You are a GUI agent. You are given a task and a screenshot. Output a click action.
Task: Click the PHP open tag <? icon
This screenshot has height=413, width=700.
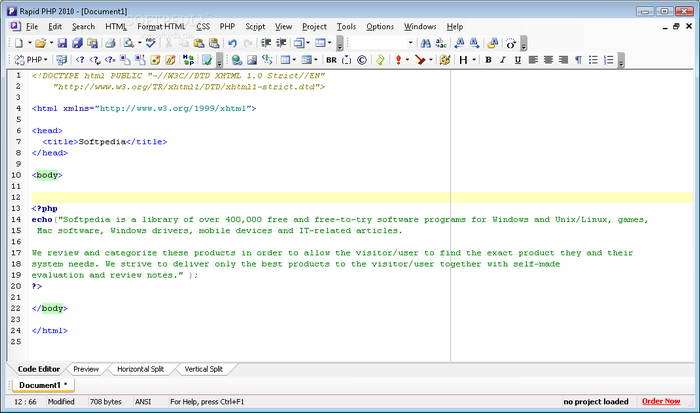[80, 60]
